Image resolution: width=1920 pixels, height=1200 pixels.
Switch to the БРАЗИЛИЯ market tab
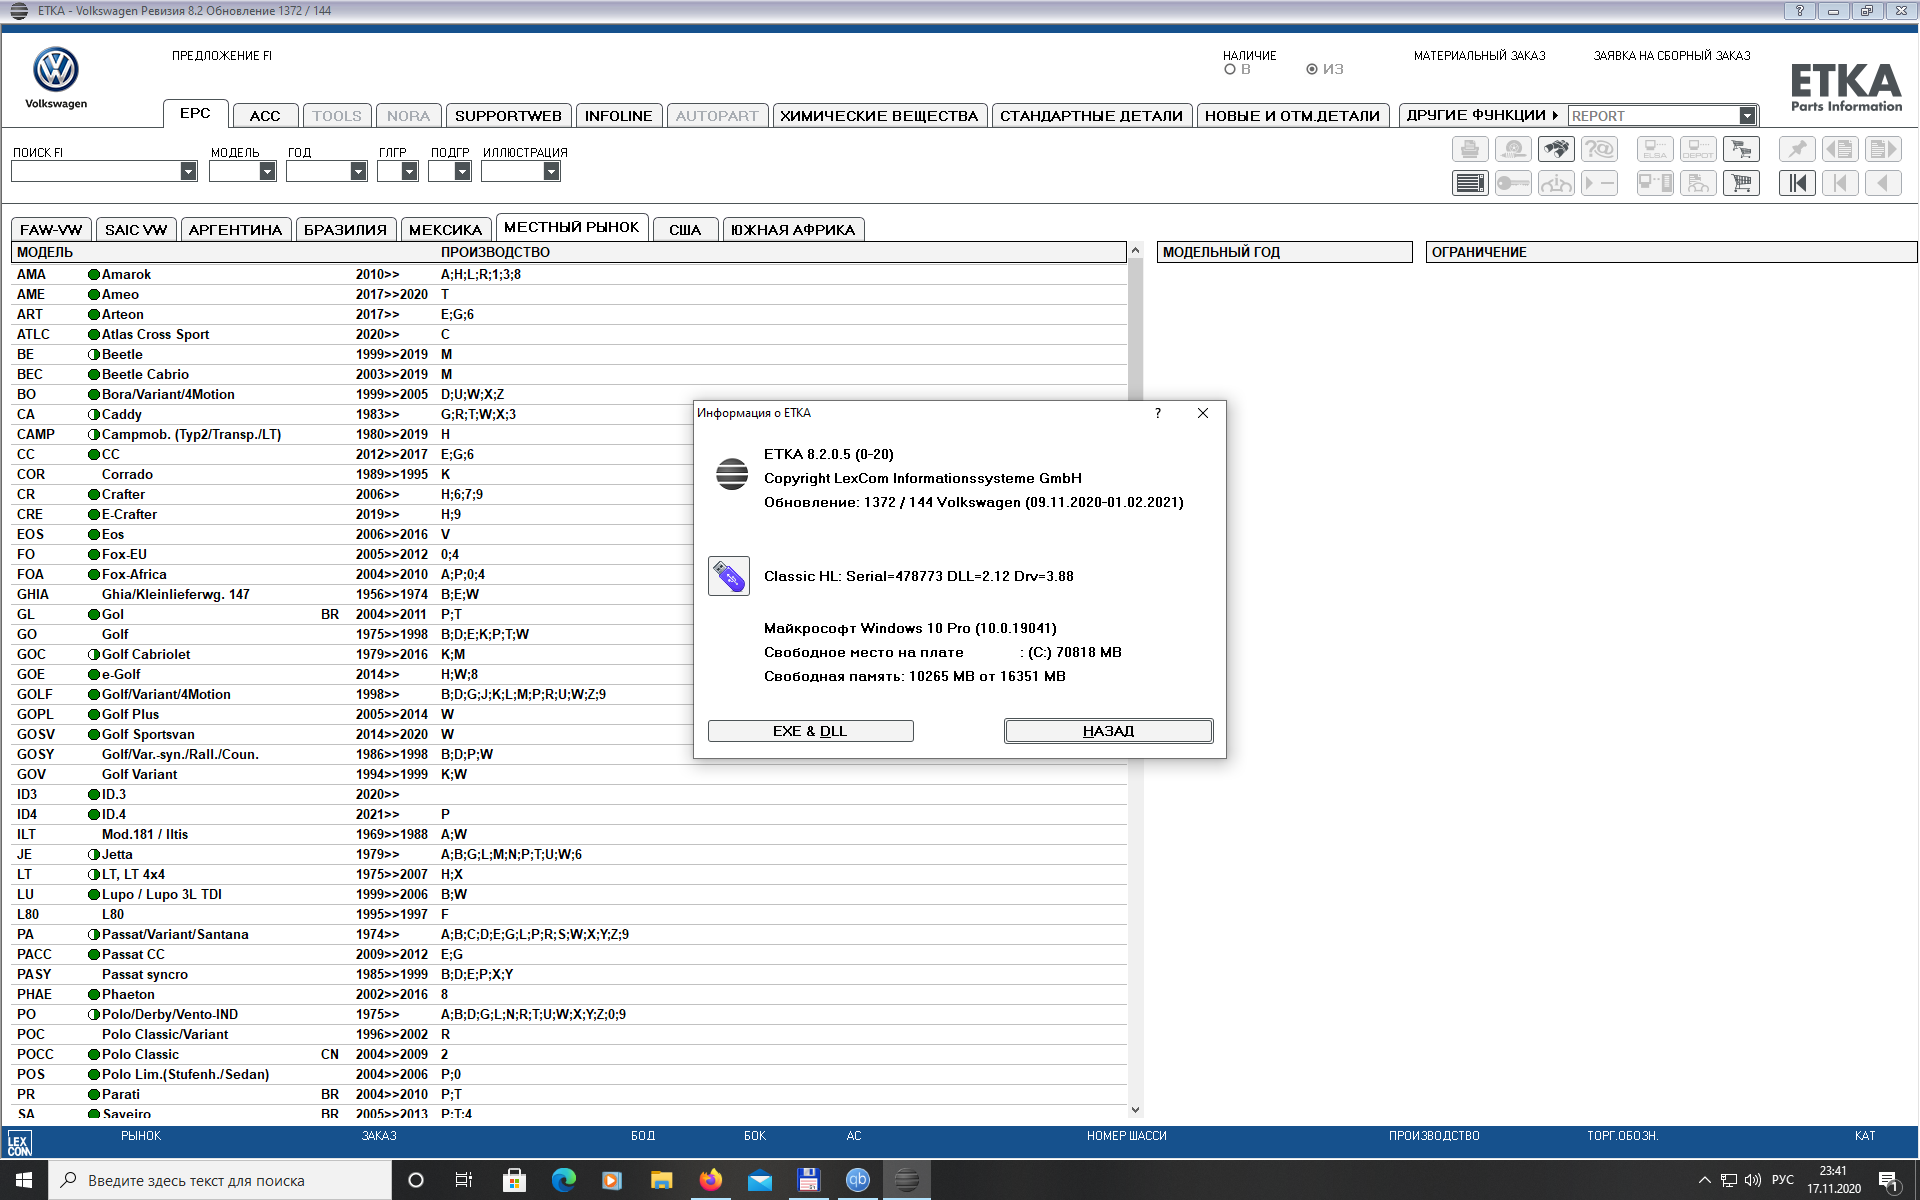(x=345, y=230)
